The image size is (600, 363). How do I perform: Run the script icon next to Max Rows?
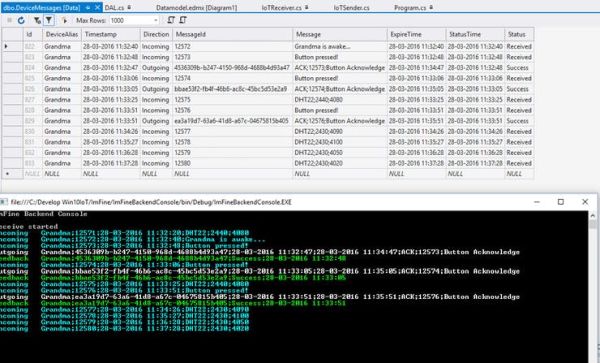coord(64,20)
